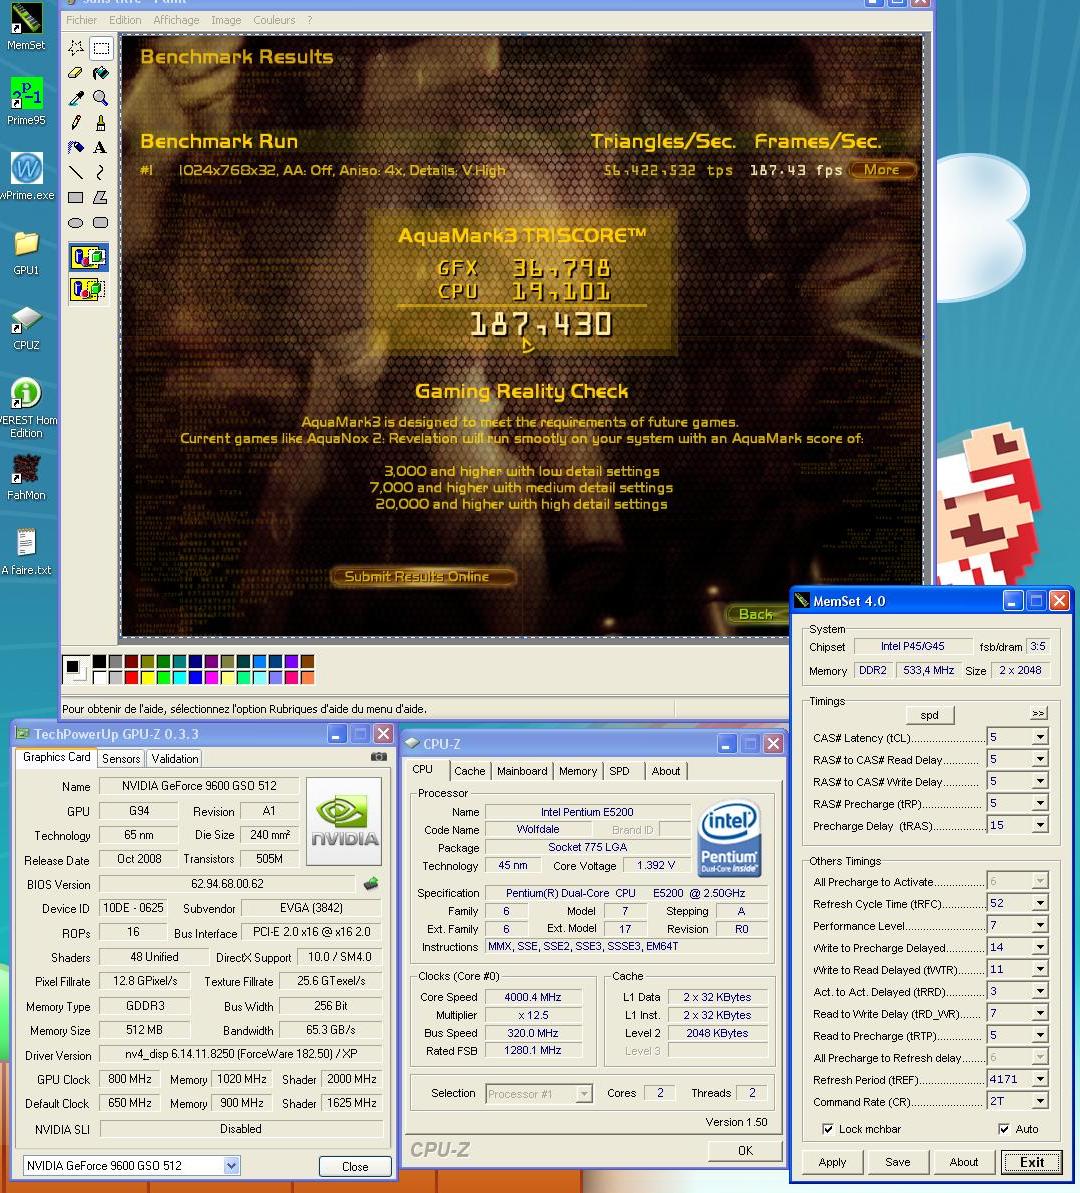
Task: Switch to the Mainboard tab in CPU-Z
Action: click(x=522, y=771)
